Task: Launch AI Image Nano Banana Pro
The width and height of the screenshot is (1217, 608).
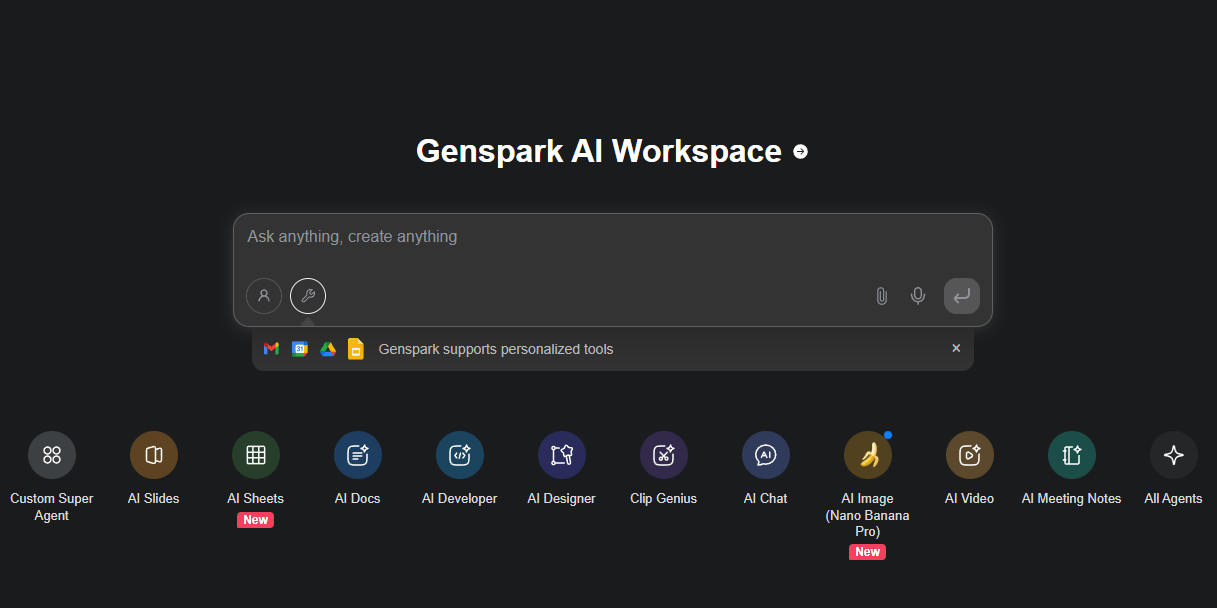Action: [x=868, y=455]
